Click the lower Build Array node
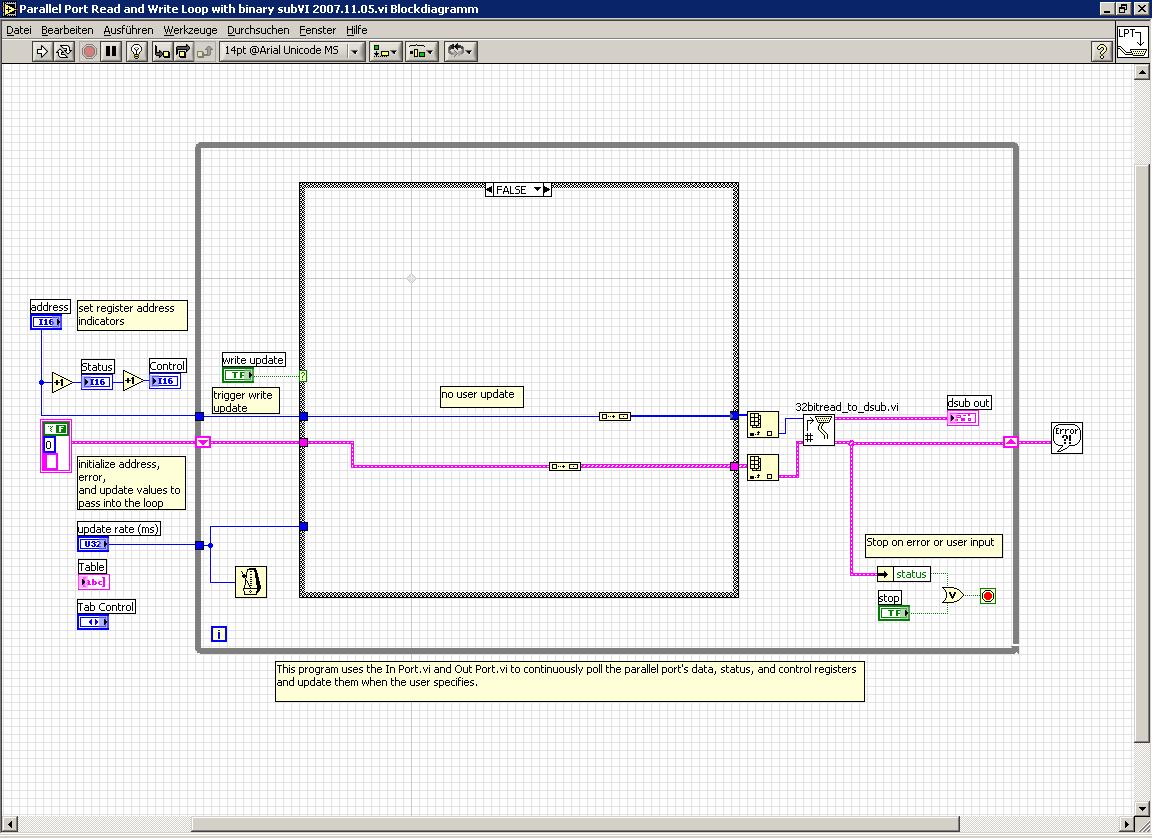This screenshot has width=1152, height=838. click(763, 468)
